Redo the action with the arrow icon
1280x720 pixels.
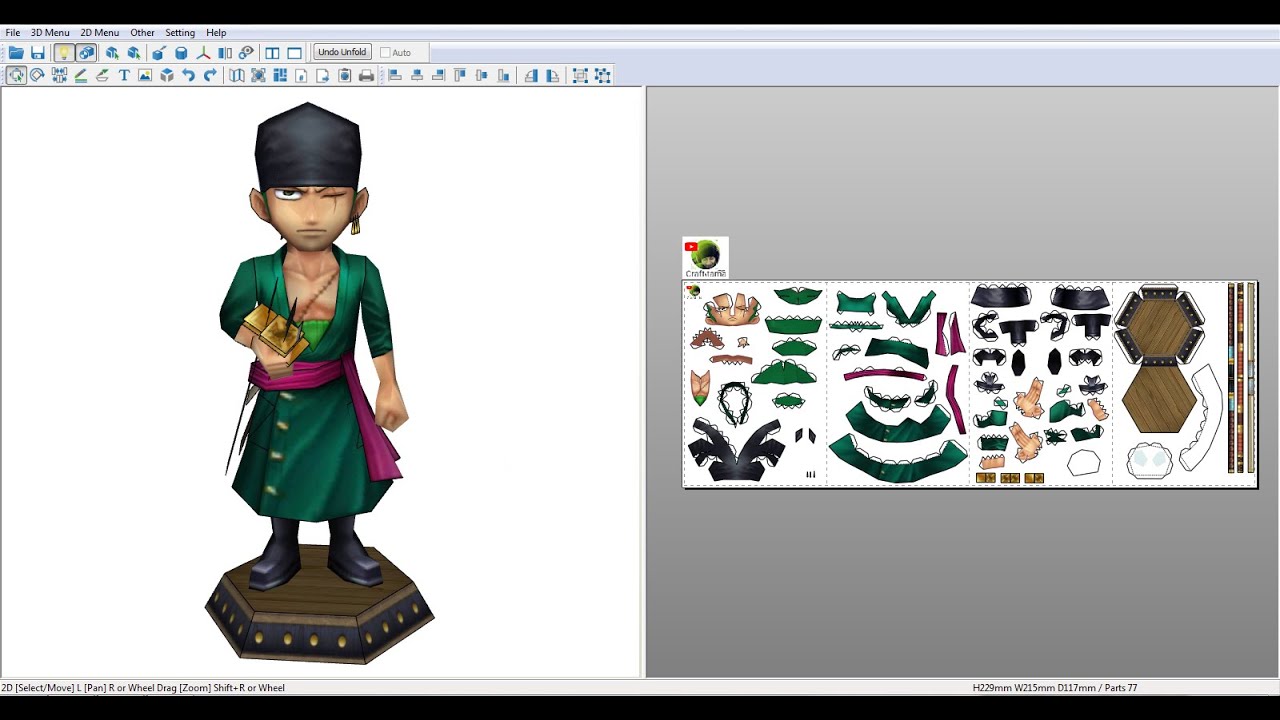210,76
